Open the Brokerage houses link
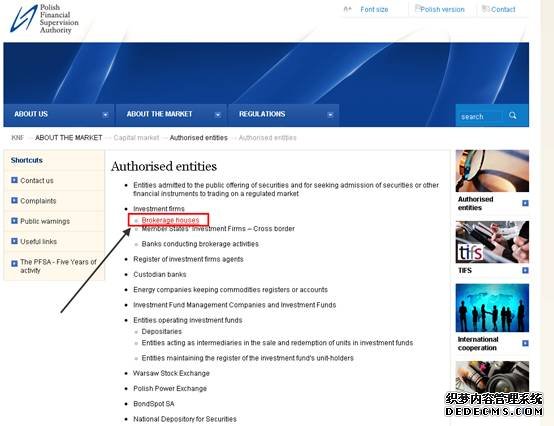 (x=170, y=220)
